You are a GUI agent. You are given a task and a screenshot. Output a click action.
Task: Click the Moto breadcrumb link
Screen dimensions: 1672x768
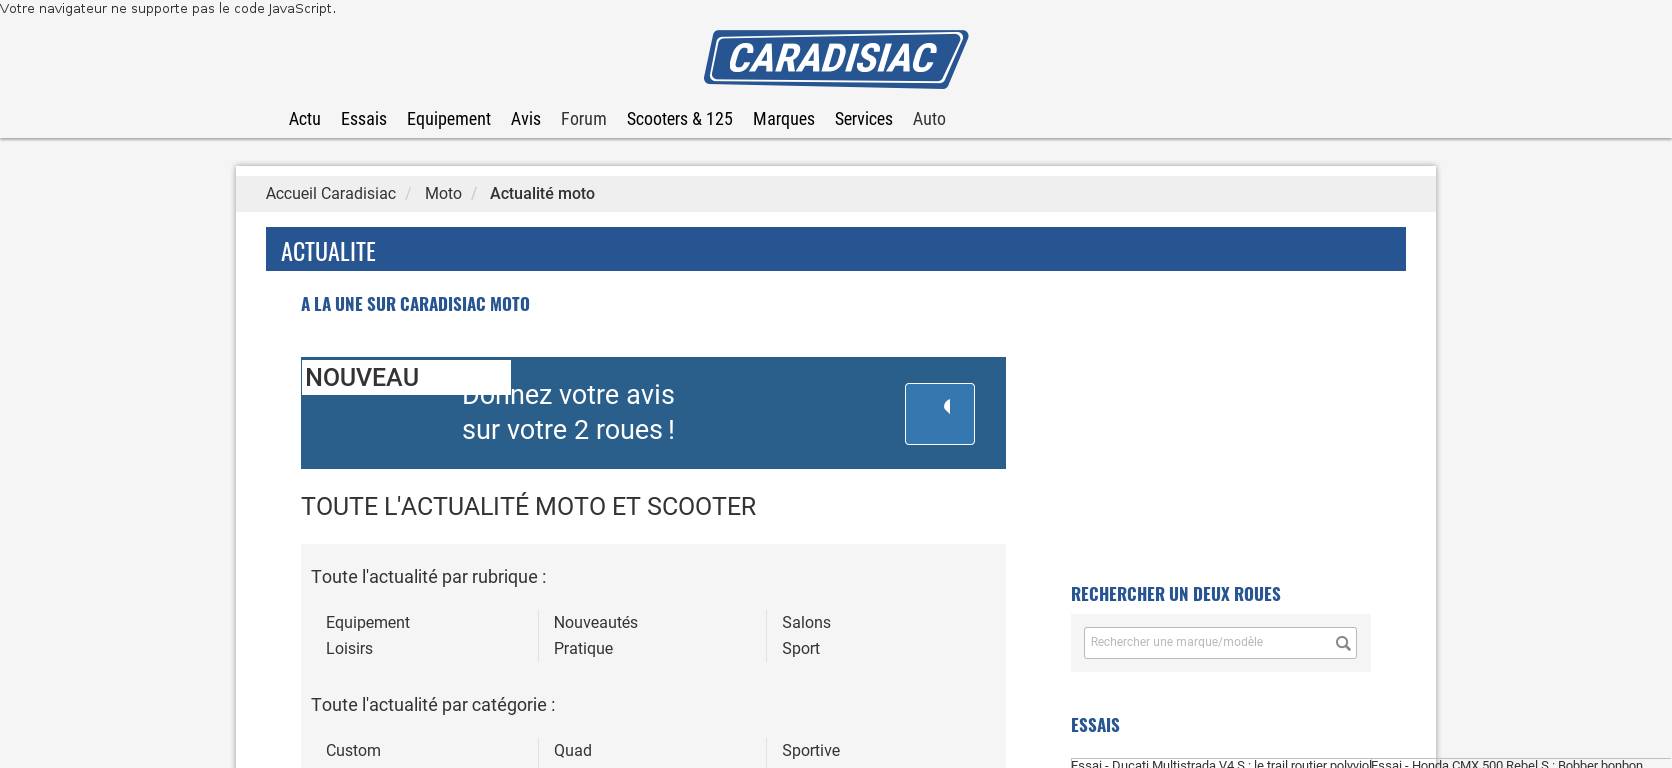(443, 194)
